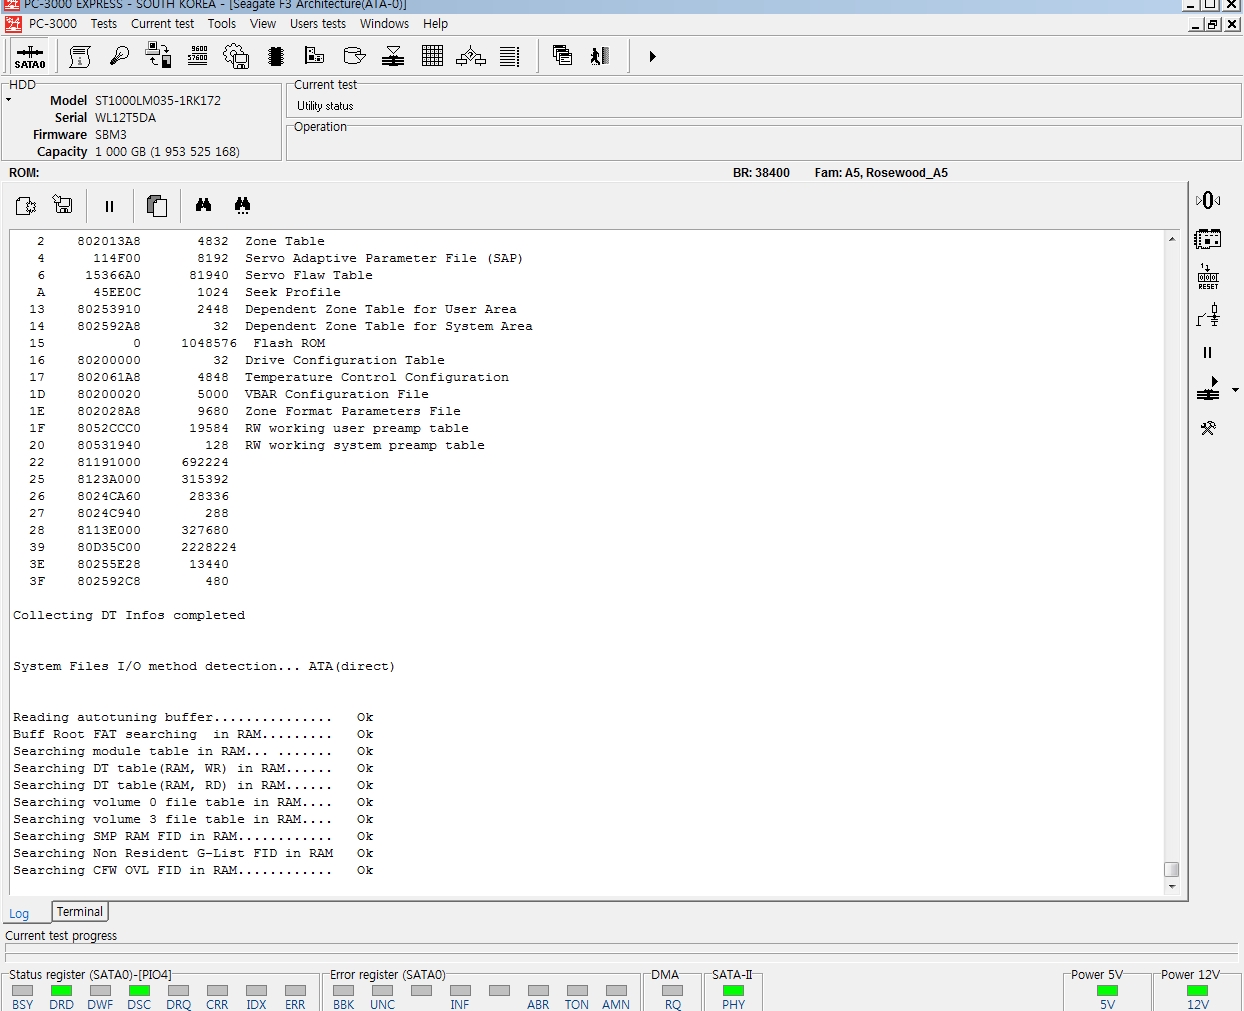The height and width of the screenshot is (1011, 1244).
Task: Open the Tests menu
Action: pyautogui.click(x=104, y=24)
